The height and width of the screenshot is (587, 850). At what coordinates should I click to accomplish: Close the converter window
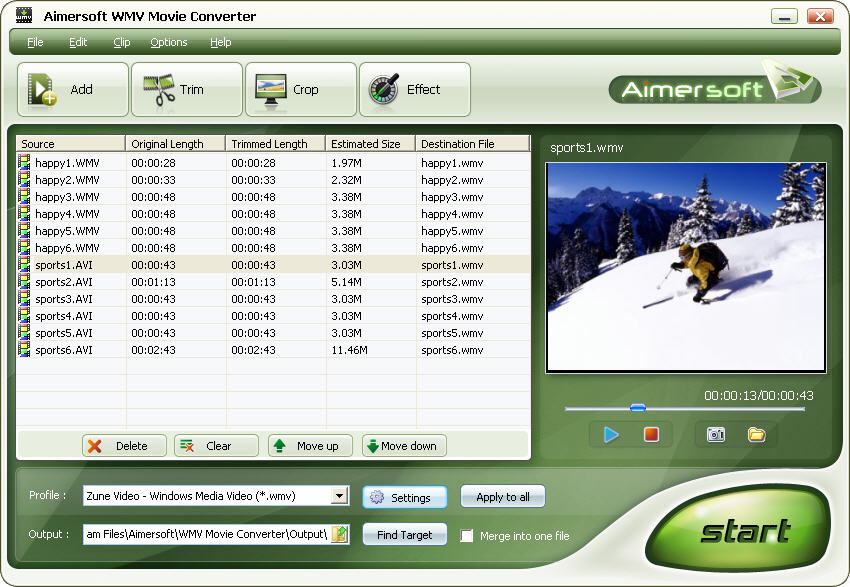tap(820, 16)
